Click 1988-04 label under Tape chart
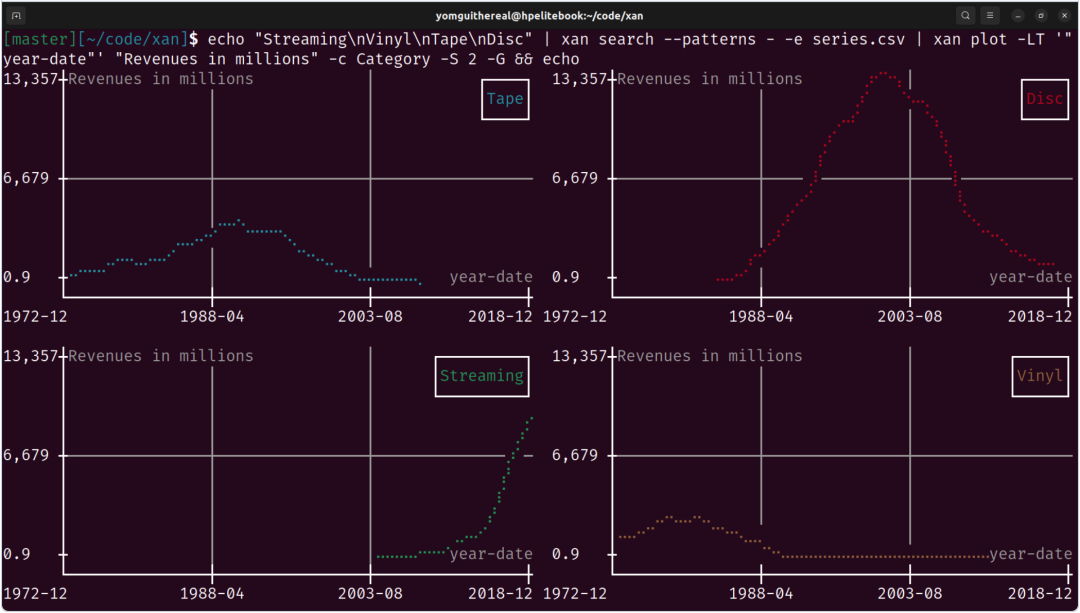Viewport: 1080px width, 613px height. click(x=212, y=316)
